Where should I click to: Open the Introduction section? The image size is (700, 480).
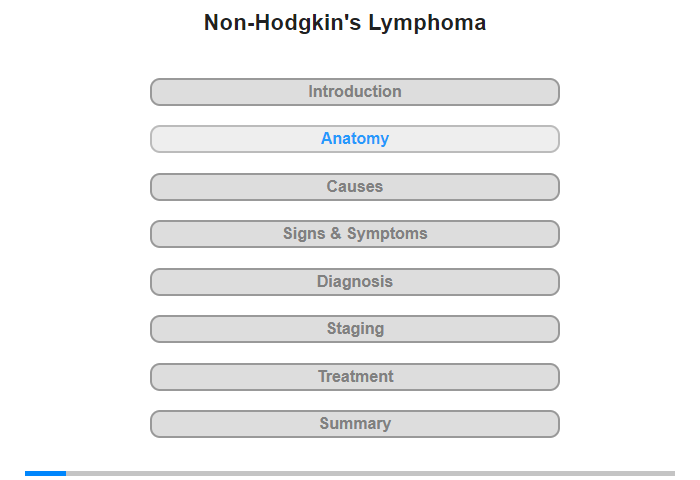click(354, 92)
